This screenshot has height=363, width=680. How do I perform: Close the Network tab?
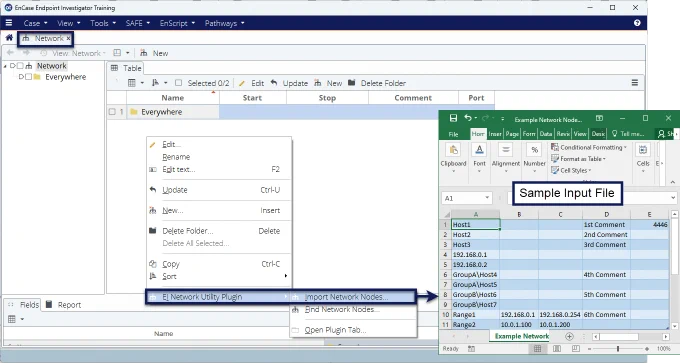(x=68, y=39)
